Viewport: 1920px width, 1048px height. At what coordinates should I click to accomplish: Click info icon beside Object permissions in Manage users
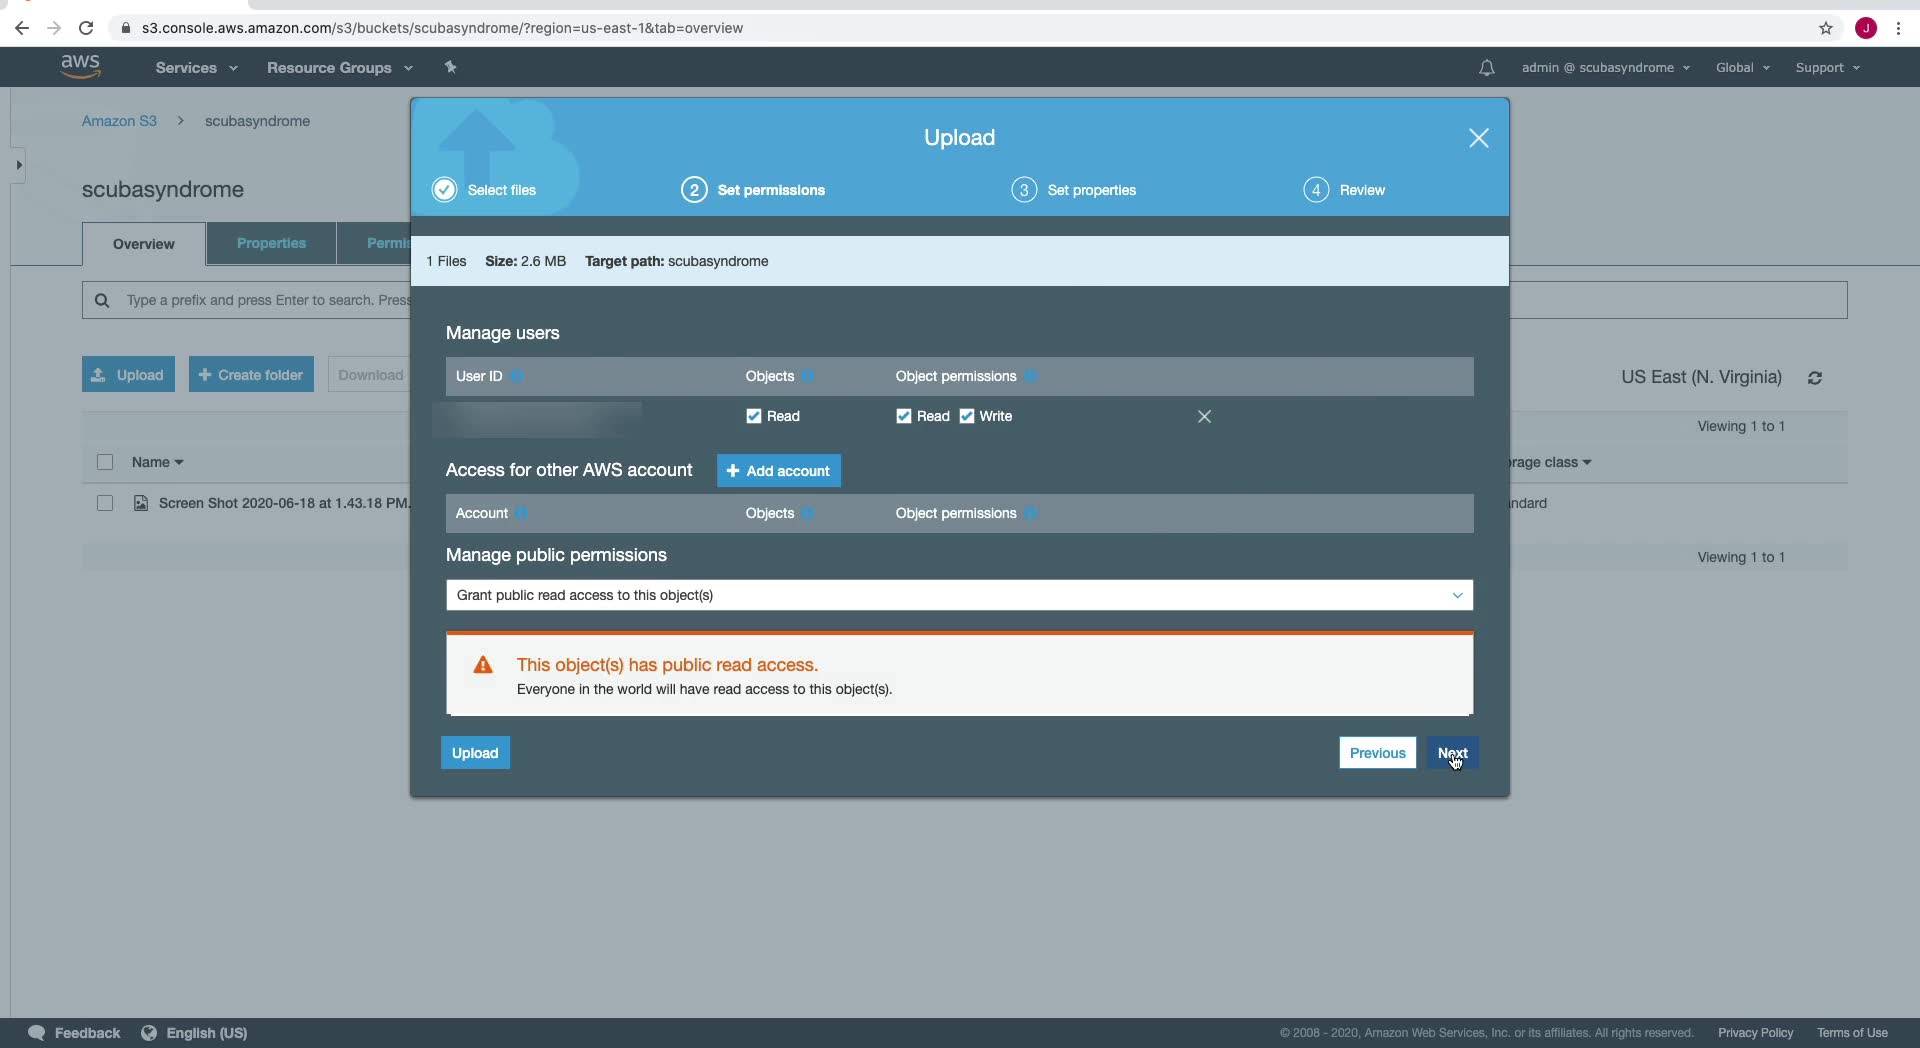(1031, 376)
